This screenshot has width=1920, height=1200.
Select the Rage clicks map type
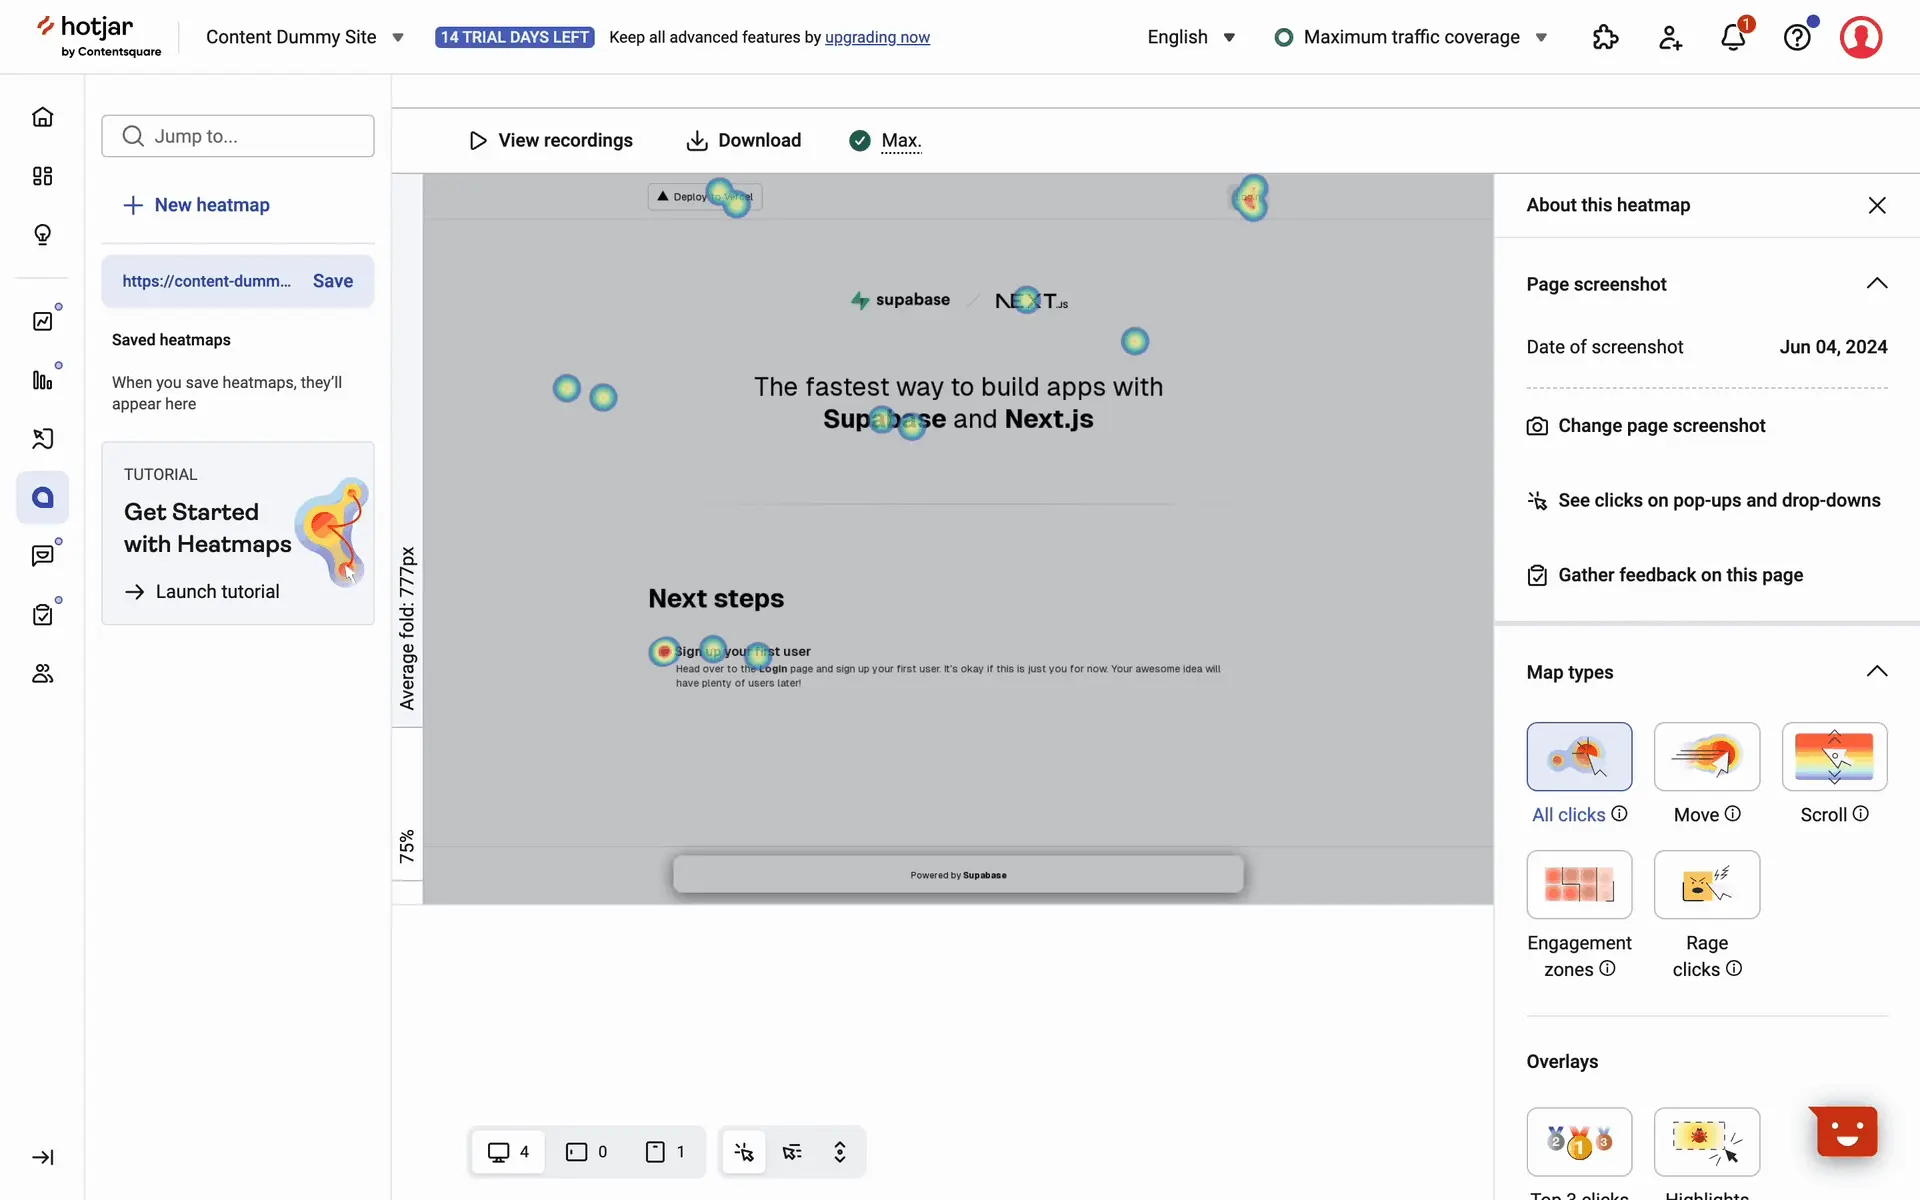click(1706, 885)
